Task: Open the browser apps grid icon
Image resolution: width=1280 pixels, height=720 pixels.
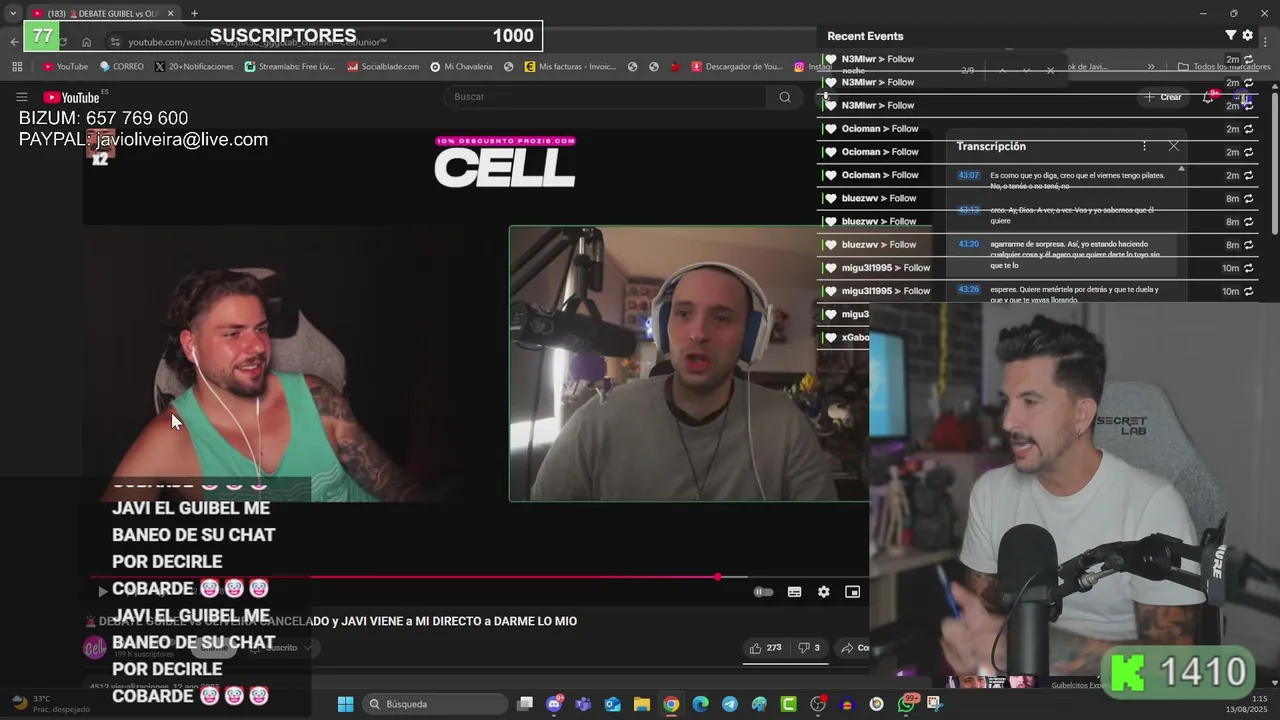Action: click(x=17, y=67)
